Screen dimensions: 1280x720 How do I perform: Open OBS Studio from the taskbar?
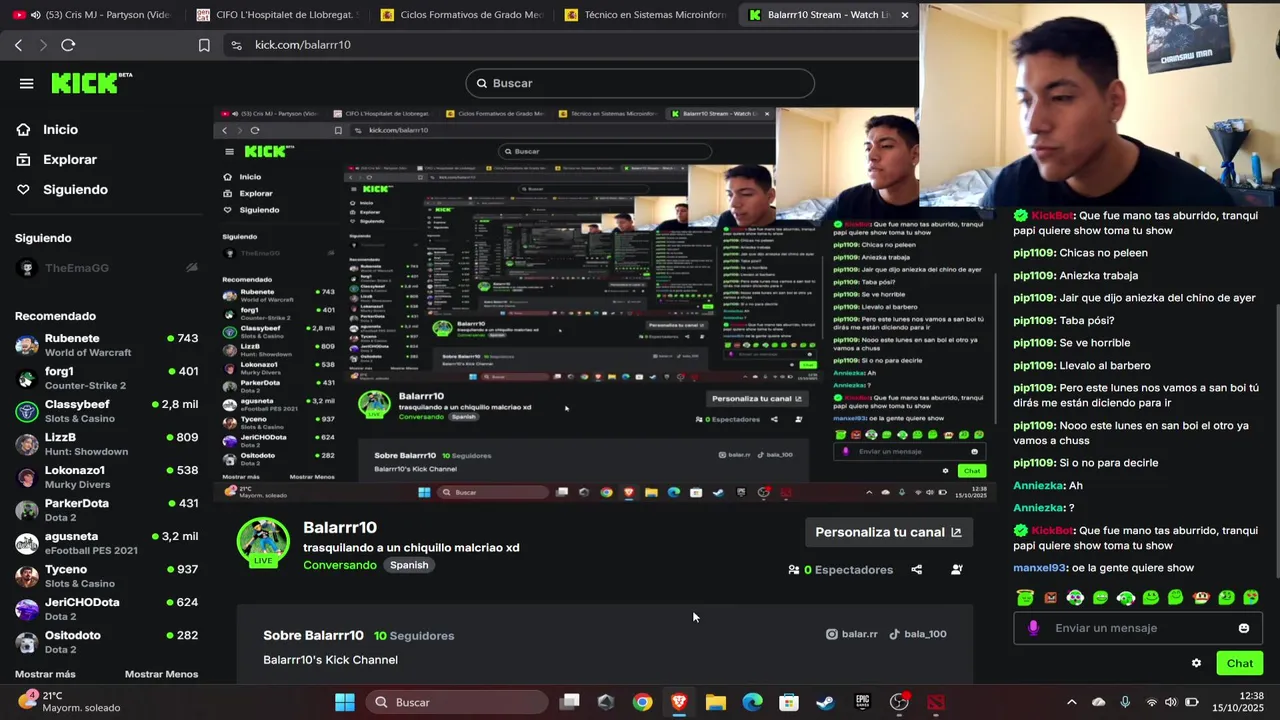tap(899, 702)
